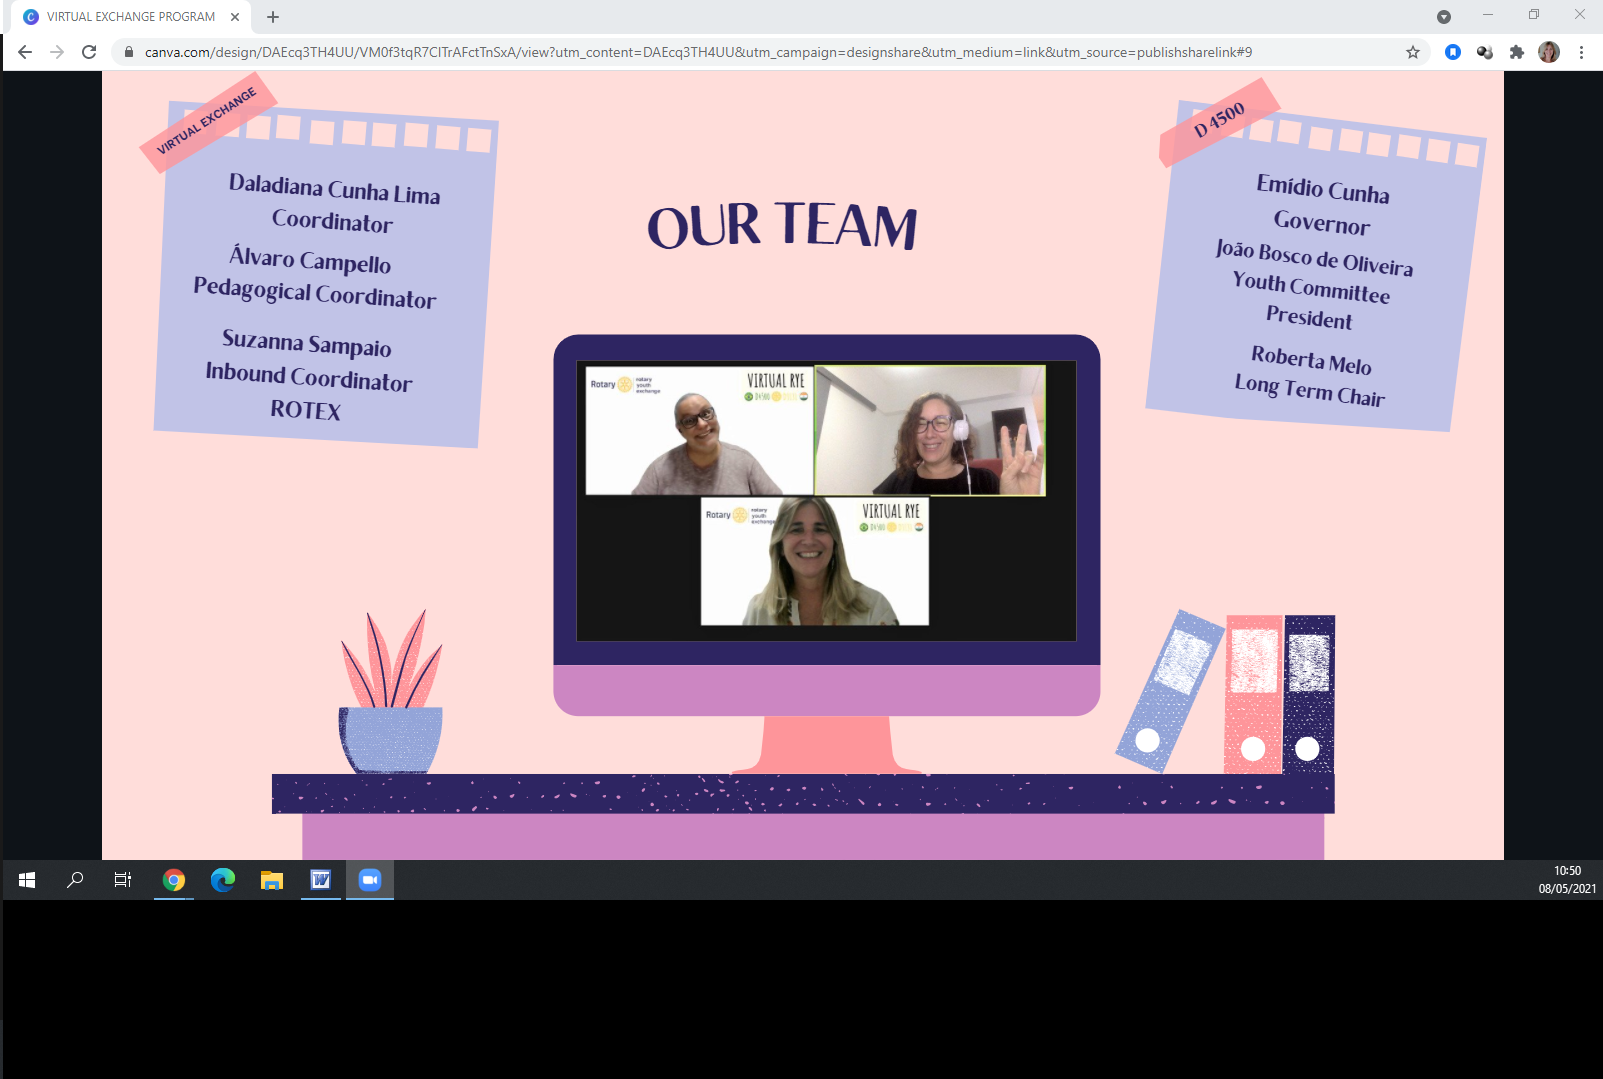This screenshot has height=1079, width=1603.
Task: Click the OUR TEAM slide heading
Action: click(x=782, y=225)
